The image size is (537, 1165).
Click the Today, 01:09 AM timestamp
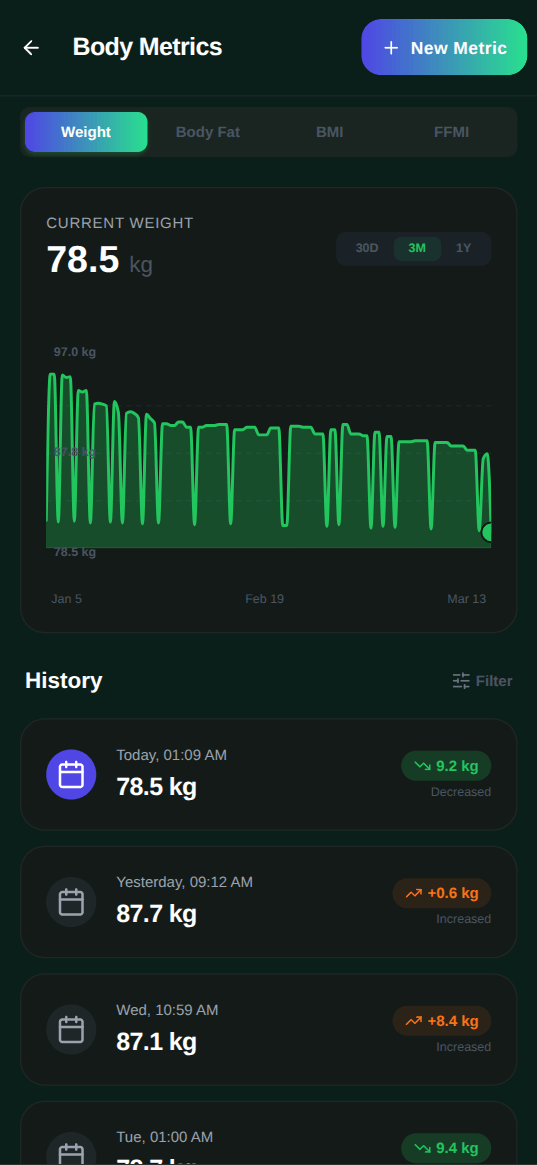point(172,755)
